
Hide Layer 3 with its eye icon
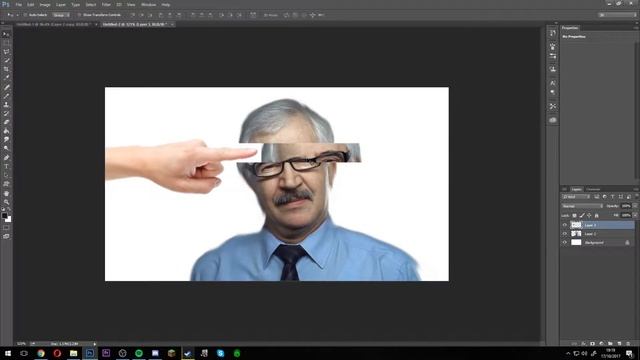pyautogui.click(x=565, y=225)
